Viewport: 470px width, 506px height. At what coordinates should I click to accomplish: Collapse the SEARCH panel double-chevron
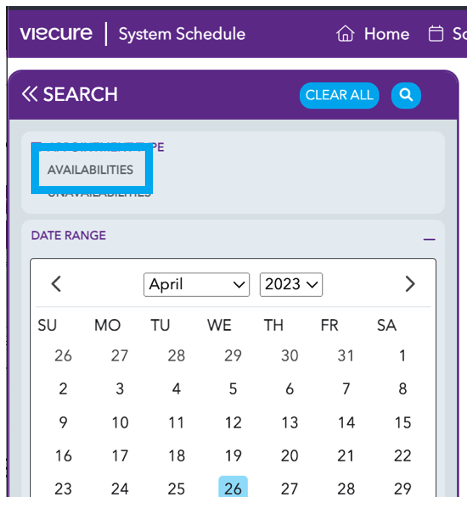click(x=29, y=94)
